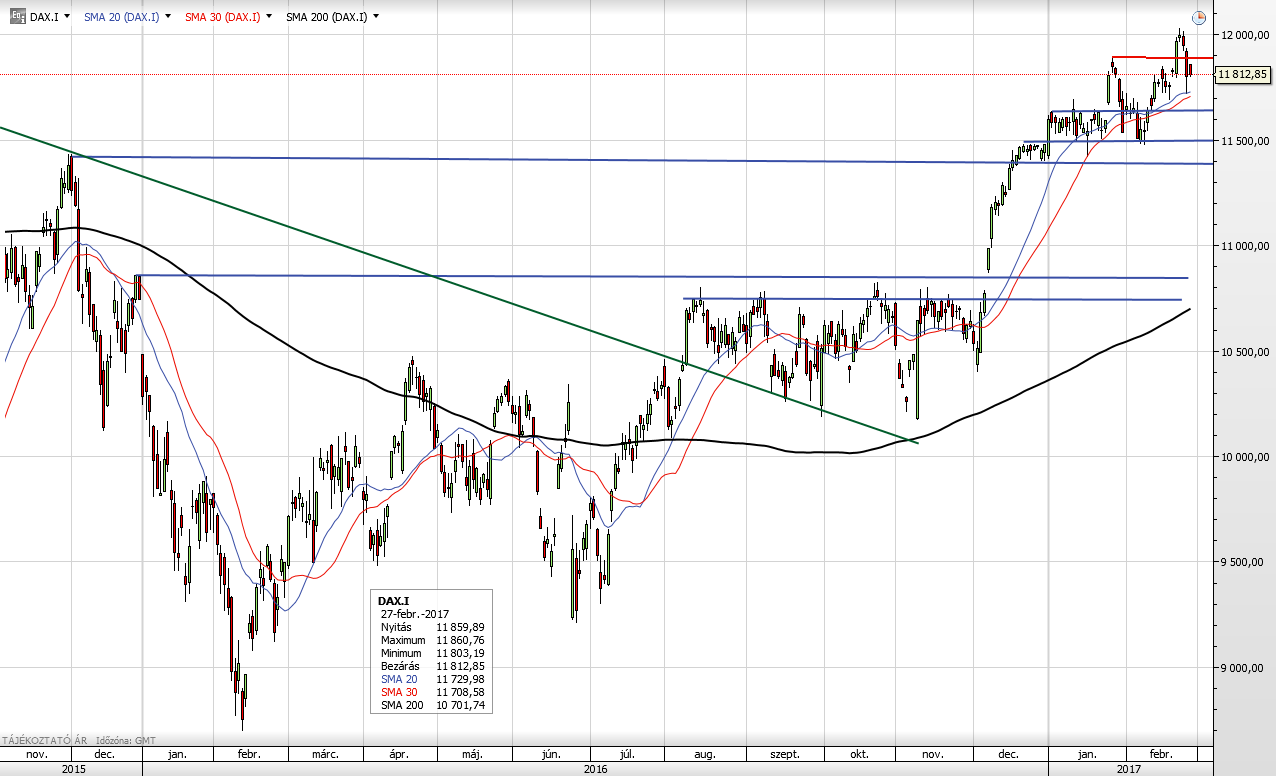The image size is (1276, 776).
Task: Open the SMA 20 (DAX.I) dropdown arrow
Action: click(167, 17)
